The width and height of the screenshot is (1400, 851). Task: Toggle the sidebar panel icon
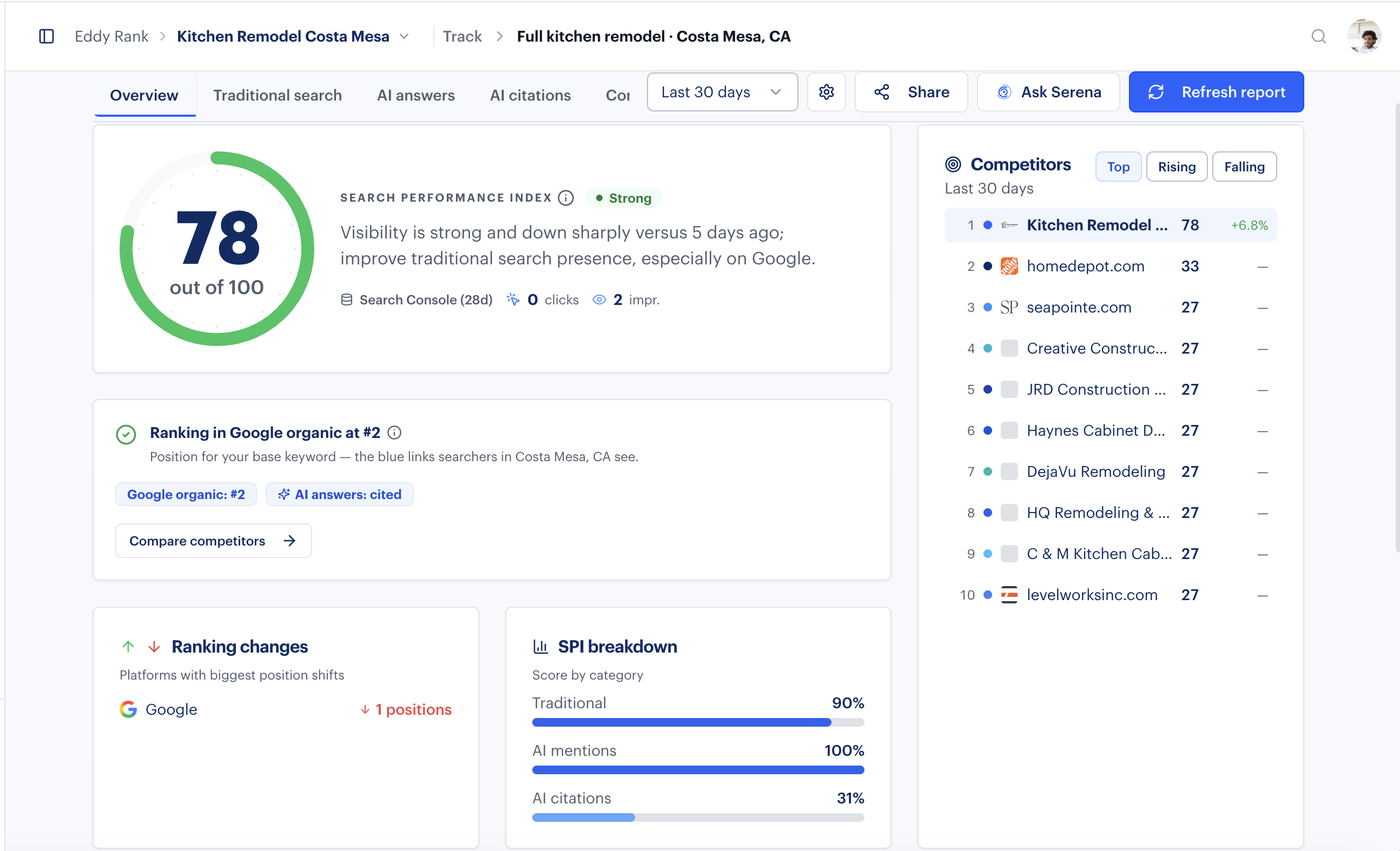point(46,36)
